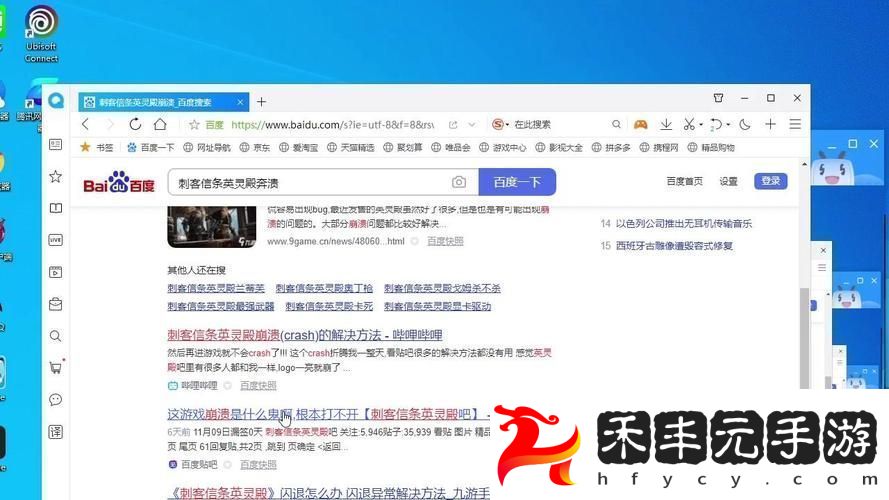
Task: Reload the current page
Action: [135, 124]
